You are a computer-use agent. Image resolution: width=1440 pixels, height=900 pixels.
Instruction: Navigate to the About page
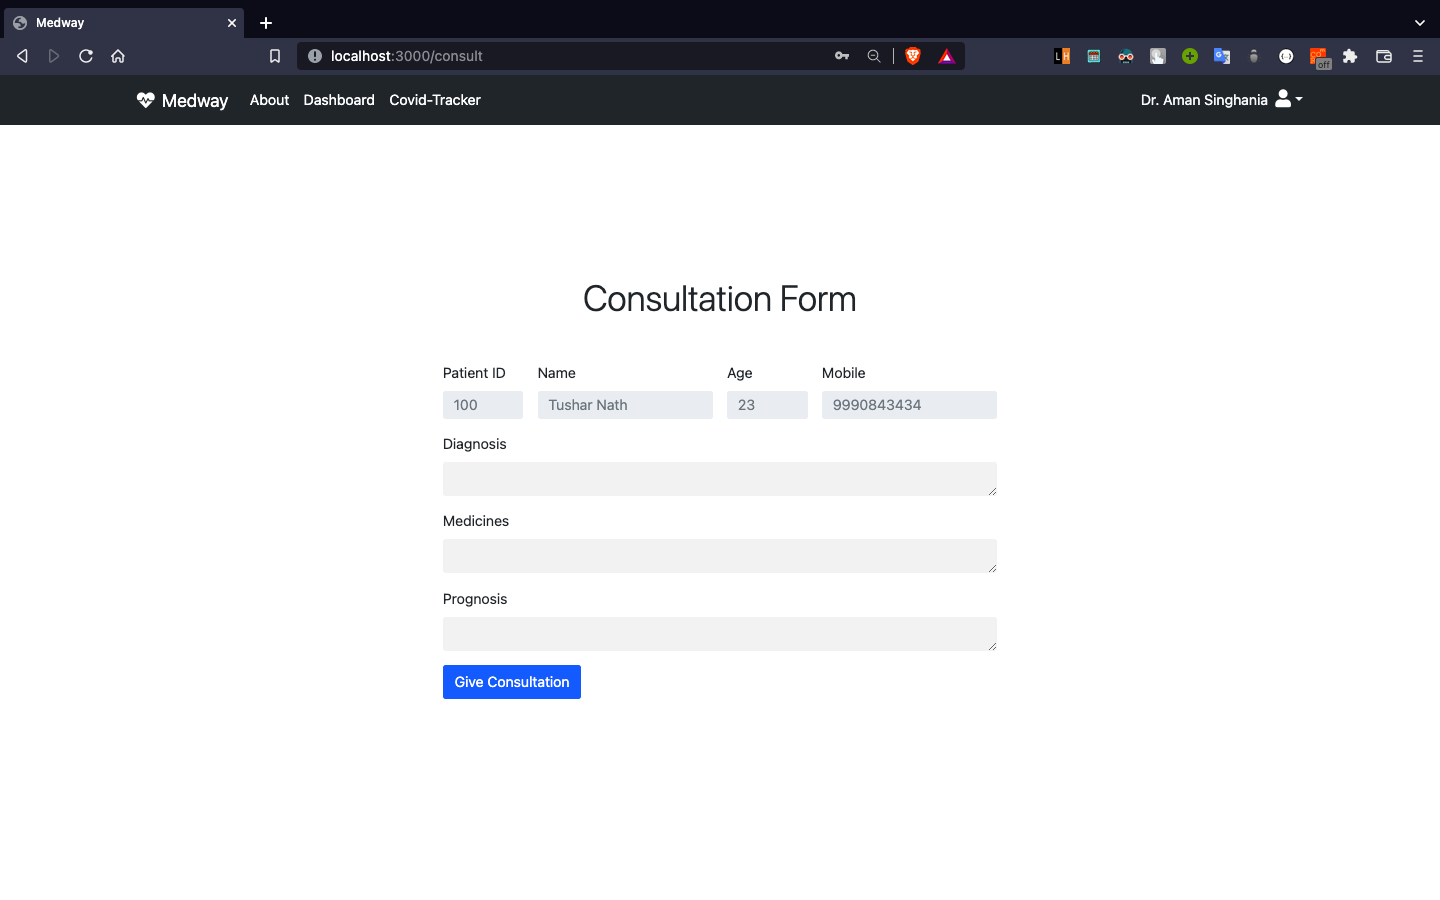click(x=268, y=100)
